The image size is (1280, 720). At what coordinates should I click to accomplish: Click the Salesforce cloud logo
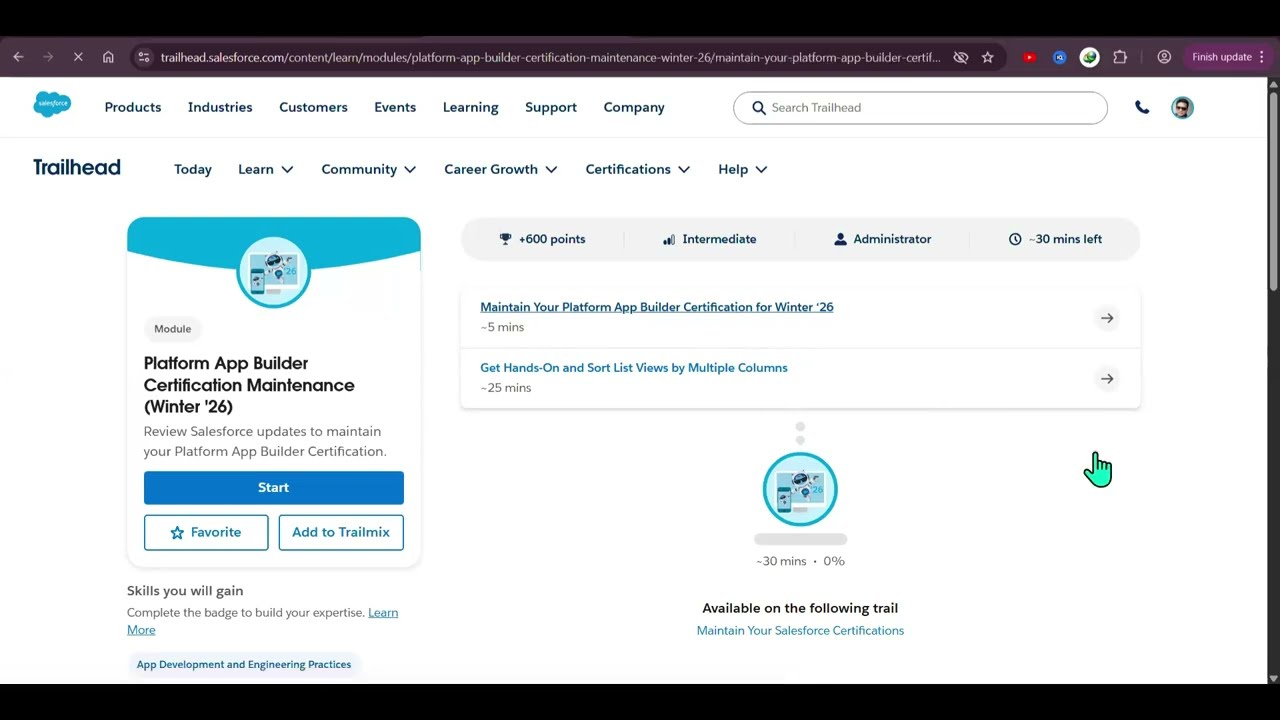[52, 104]
